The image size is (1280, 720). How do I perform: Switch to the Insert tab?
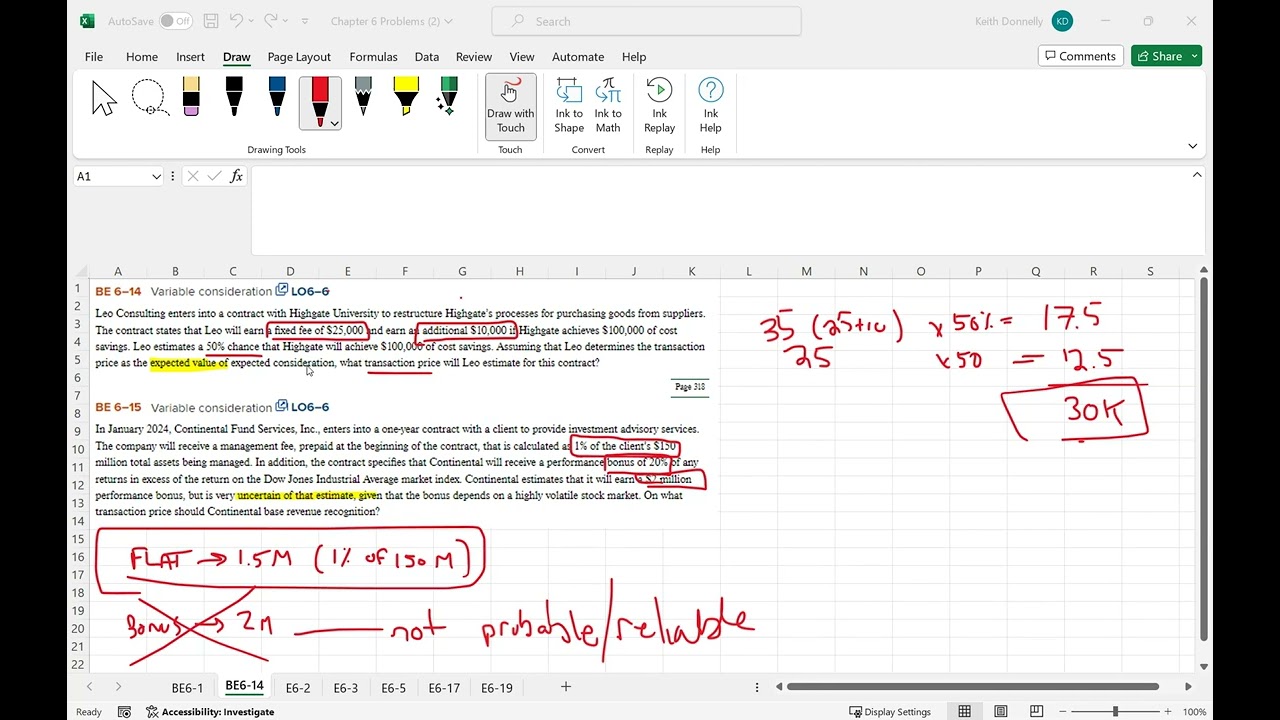coord(190,57)
